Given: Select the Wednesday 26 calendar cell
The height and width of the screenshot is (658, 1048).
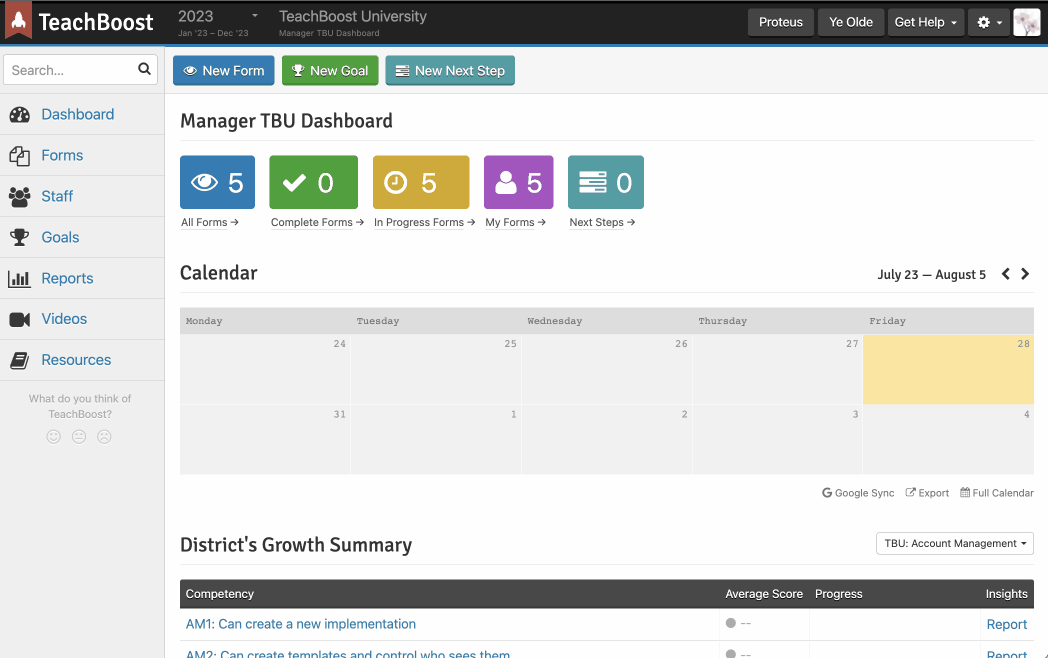Looking at the screenshot, I should tap(607, 369).
